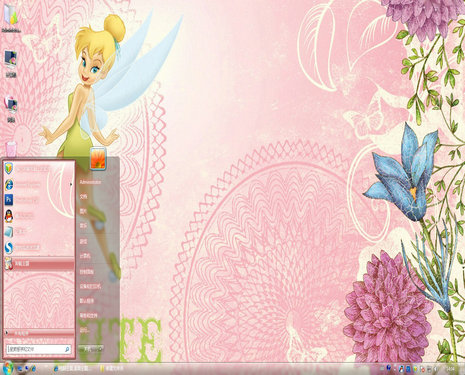Click the QQ penguin tray icon
Screen dimensions: 465x375
click(x=401, y=369)
